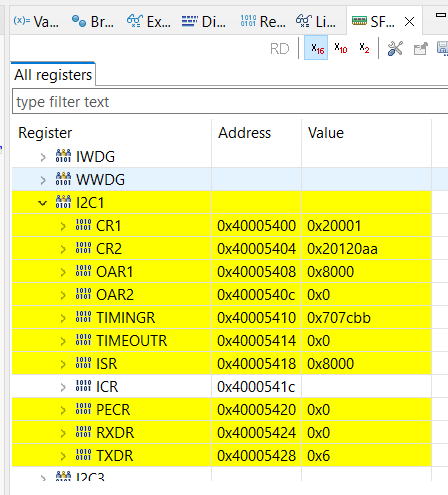Expand the TIMEOUTR register bits

pos(63,341)
